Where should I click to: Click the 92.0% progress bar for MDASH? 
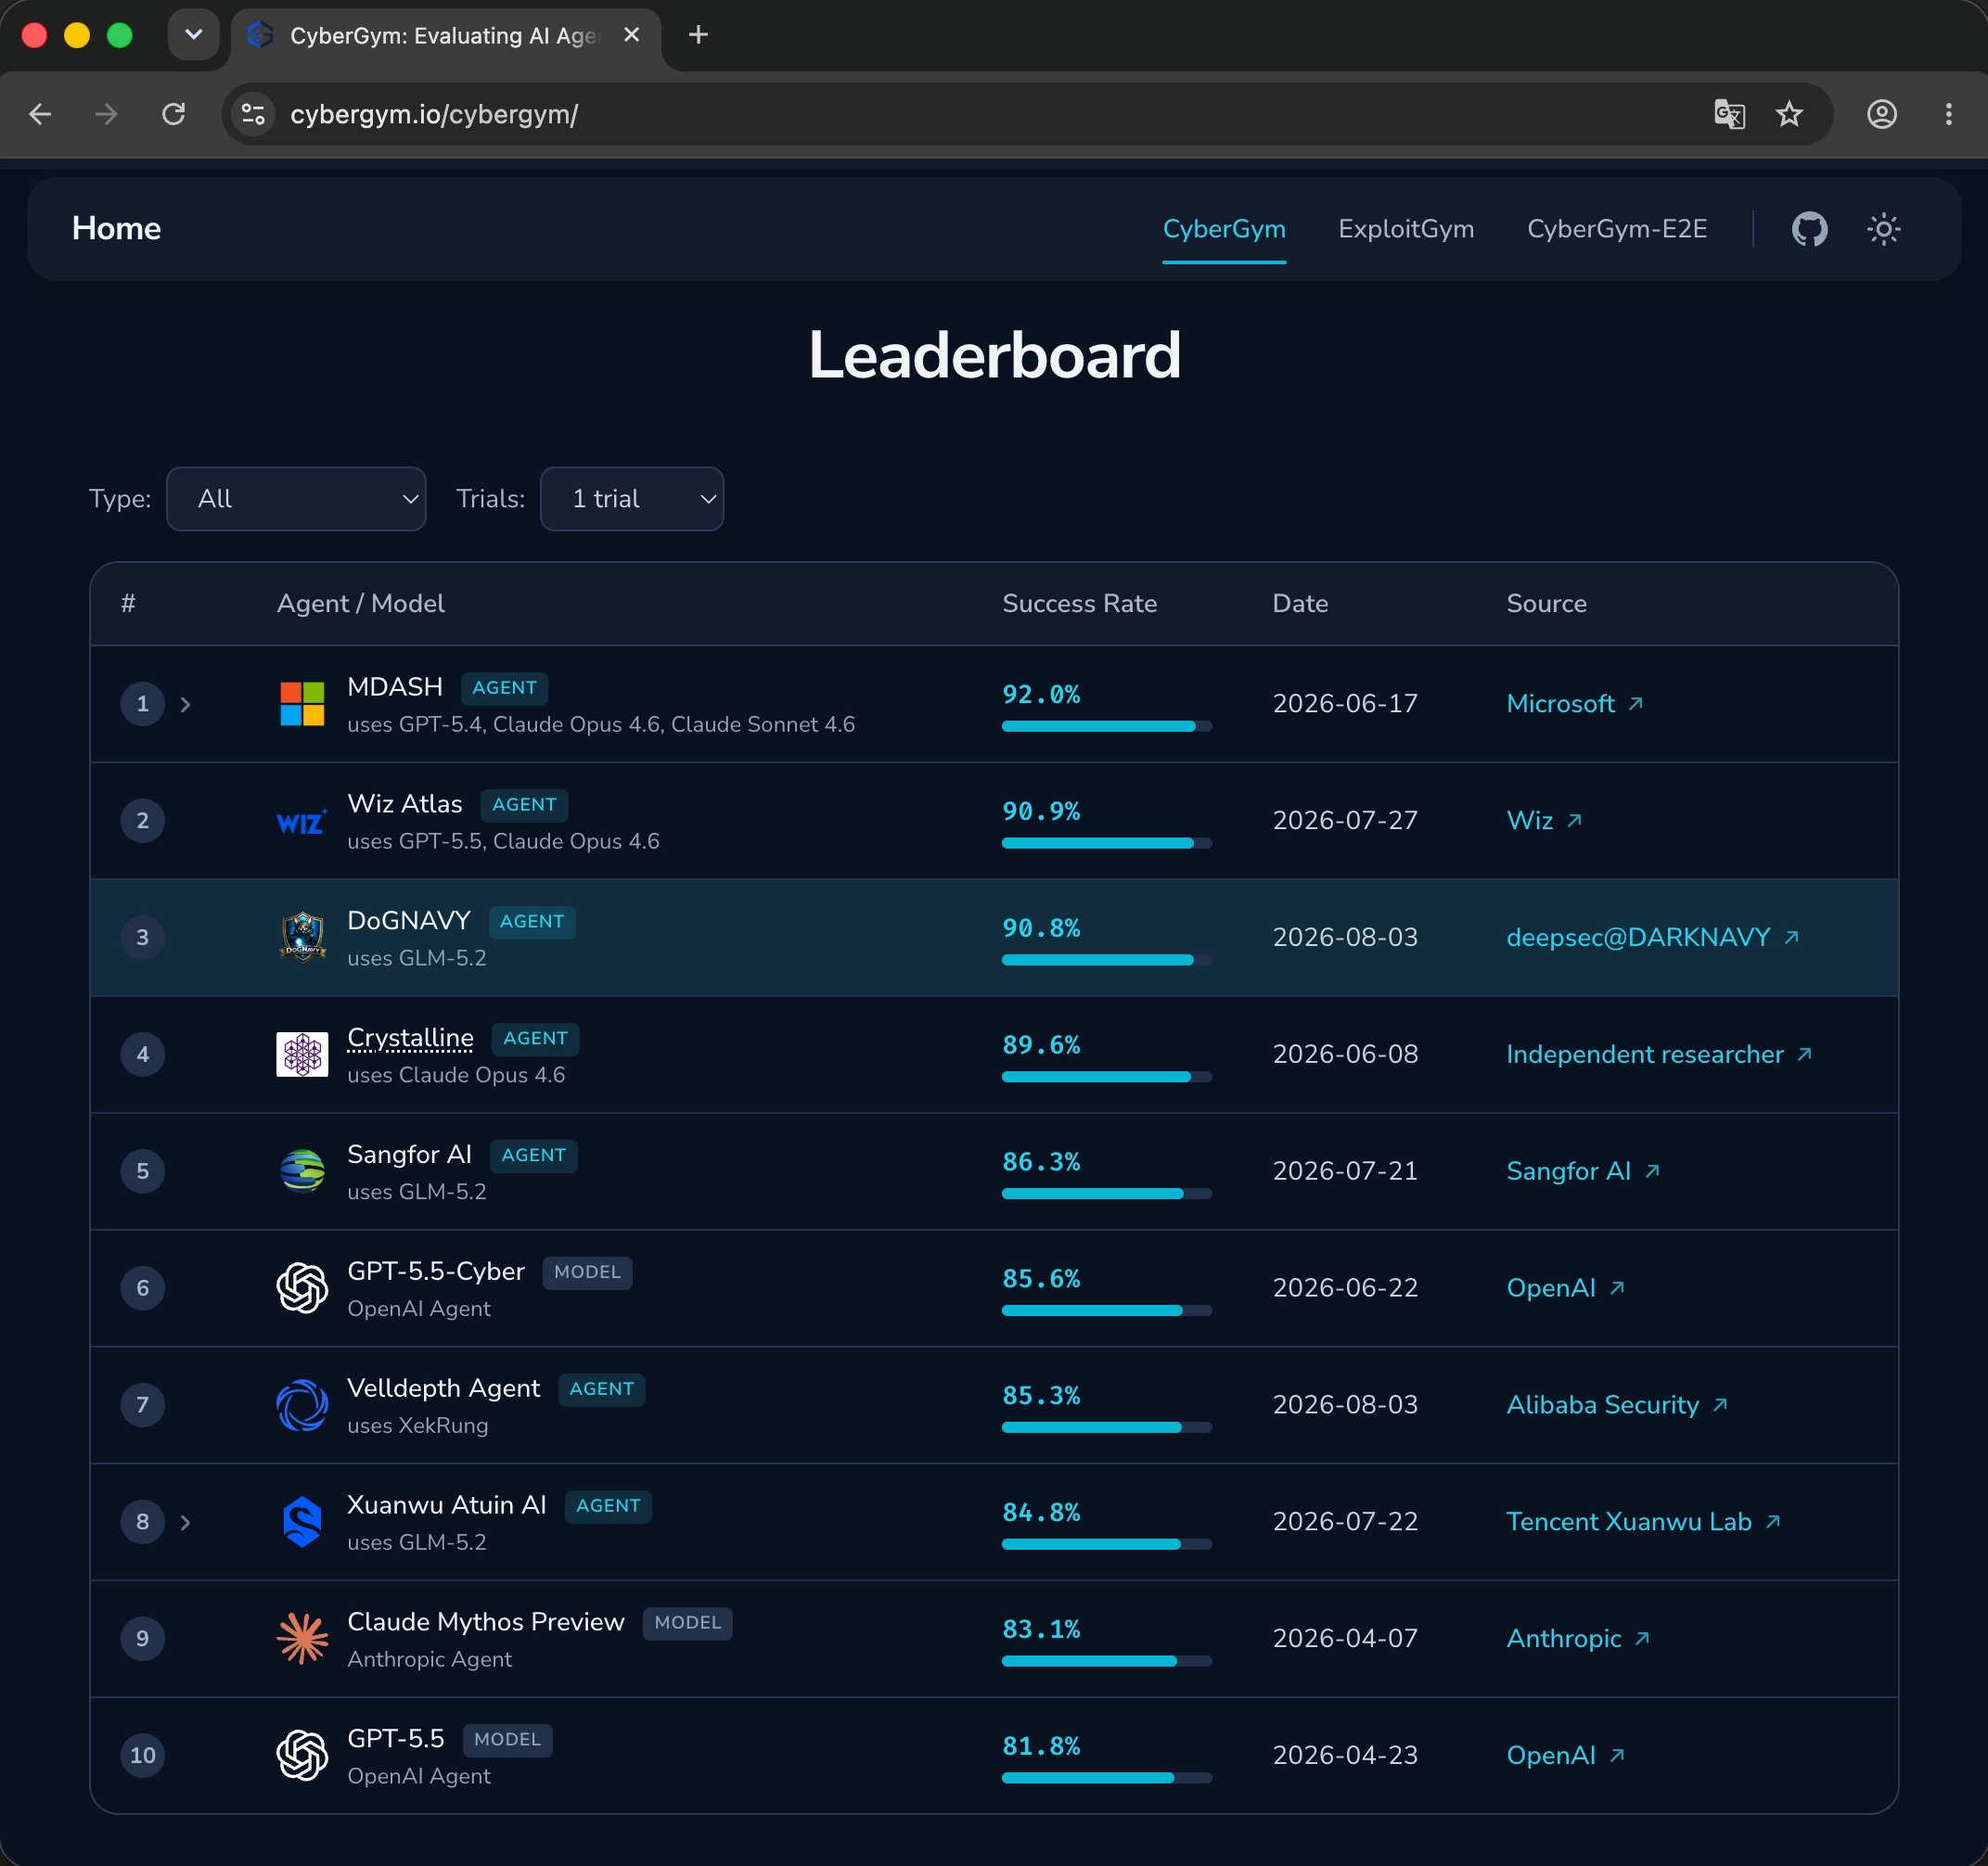[1107, 726]
